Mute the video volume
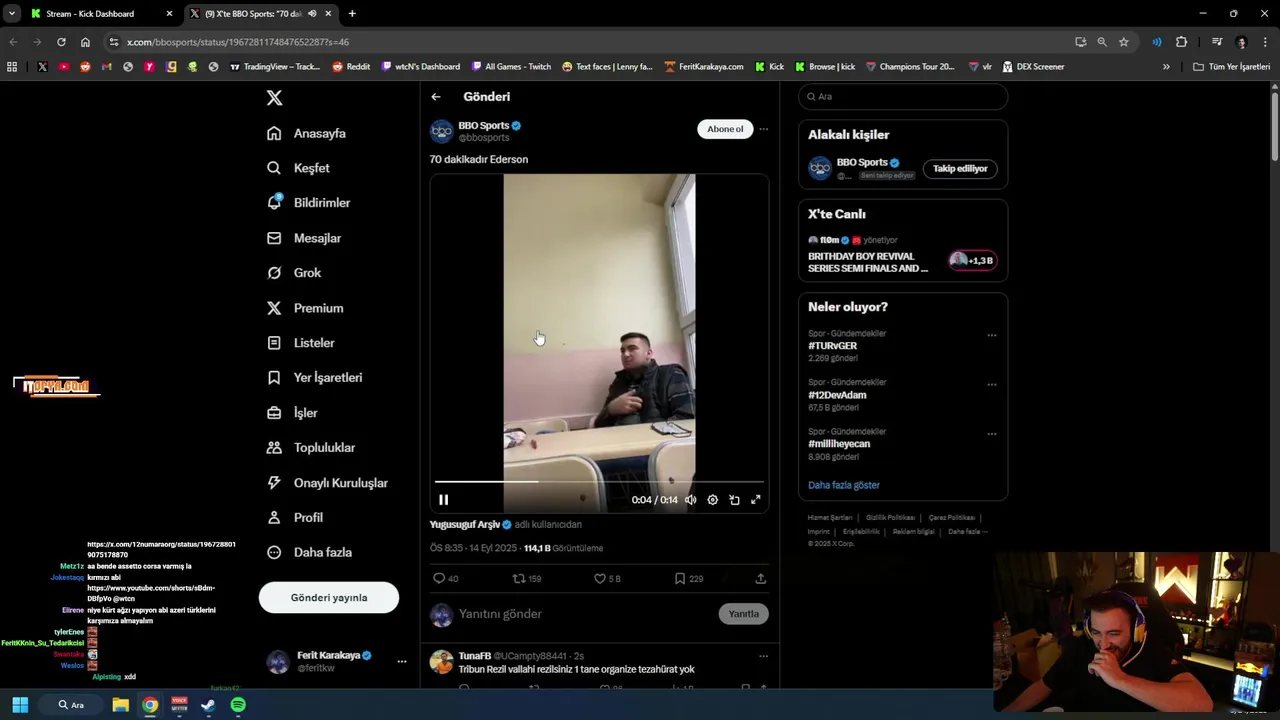 [690, 500]
